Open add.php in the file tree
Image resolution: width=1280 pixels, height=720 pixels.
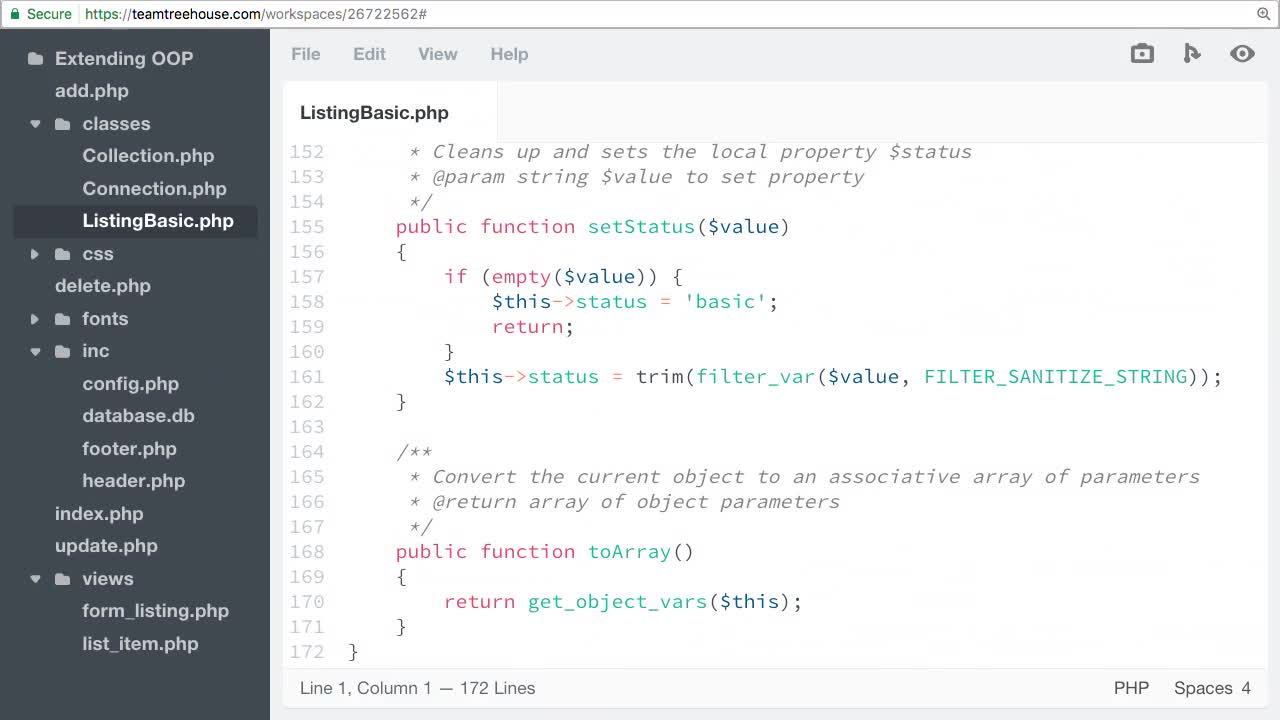click(x=92, y=91)
